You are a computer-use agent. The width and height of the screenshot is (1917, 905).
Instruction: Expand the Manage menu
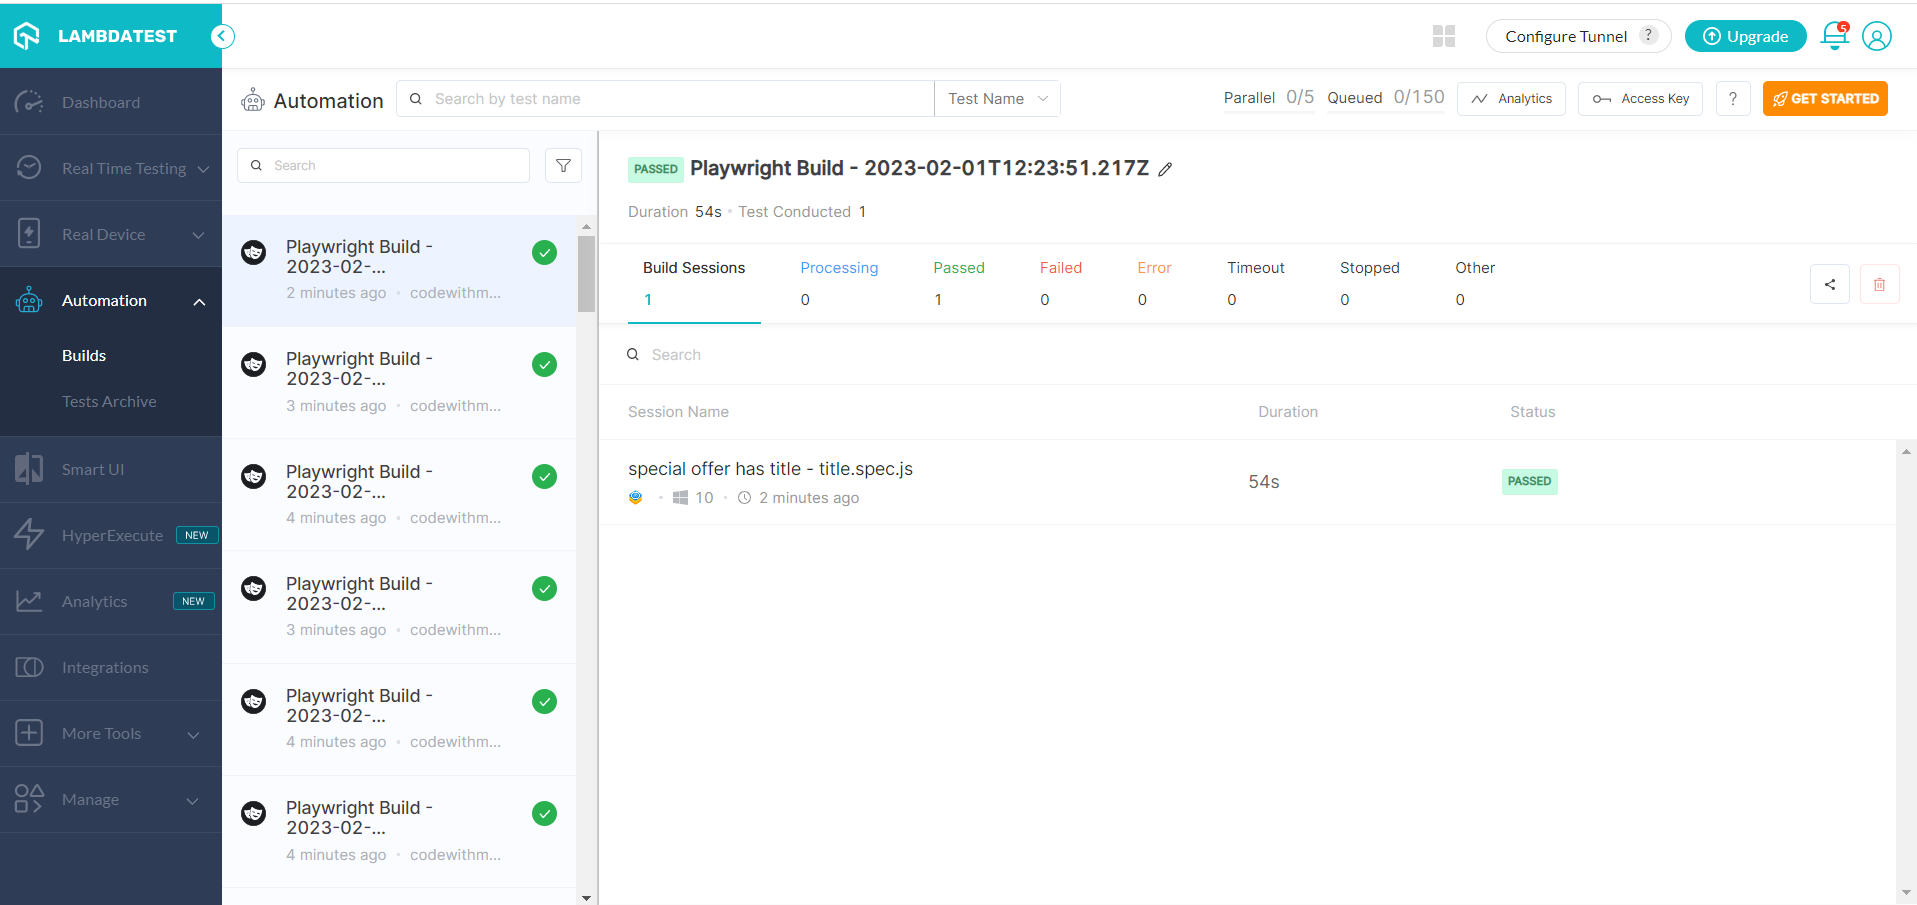(x=192, y=800)
